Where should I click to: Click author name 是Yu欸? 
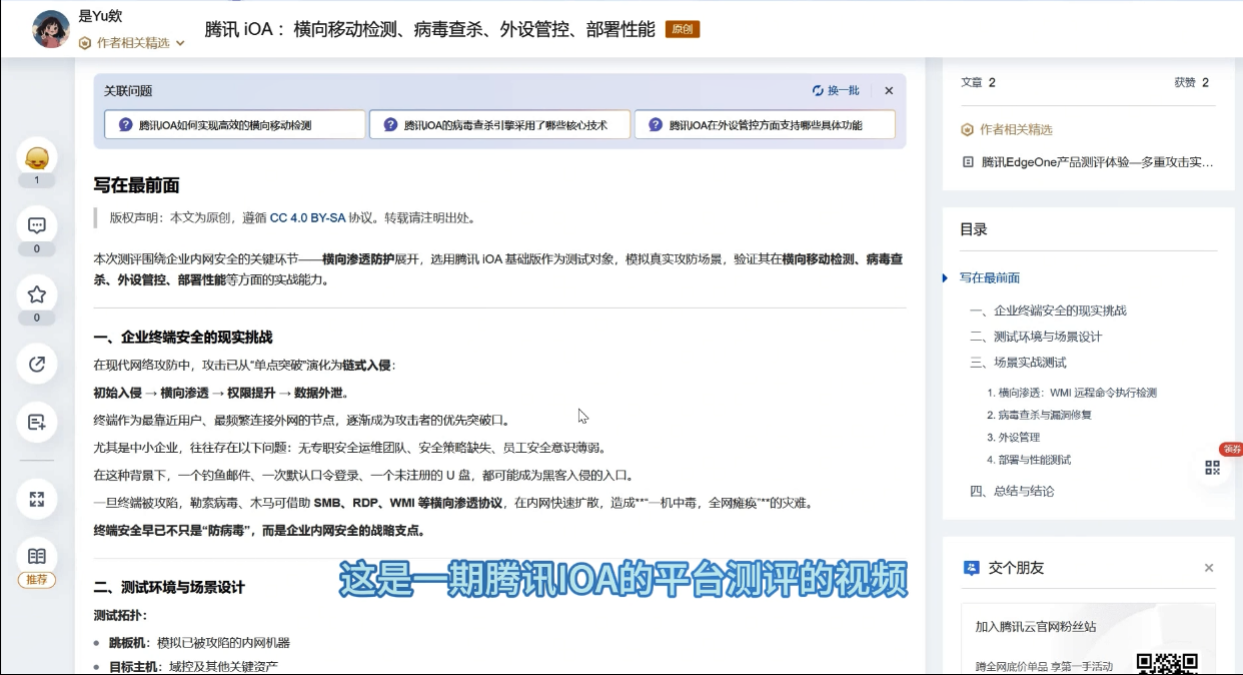[100, 17]
